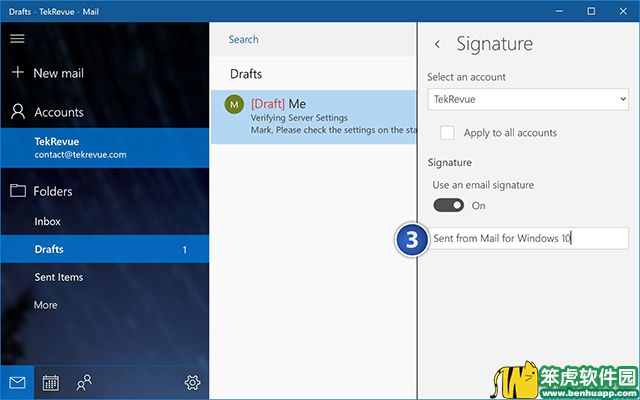Viewport: 640px width, 400px height.
Task: Switch to Mail view envelope icon
Action: [x=17, y=382]
